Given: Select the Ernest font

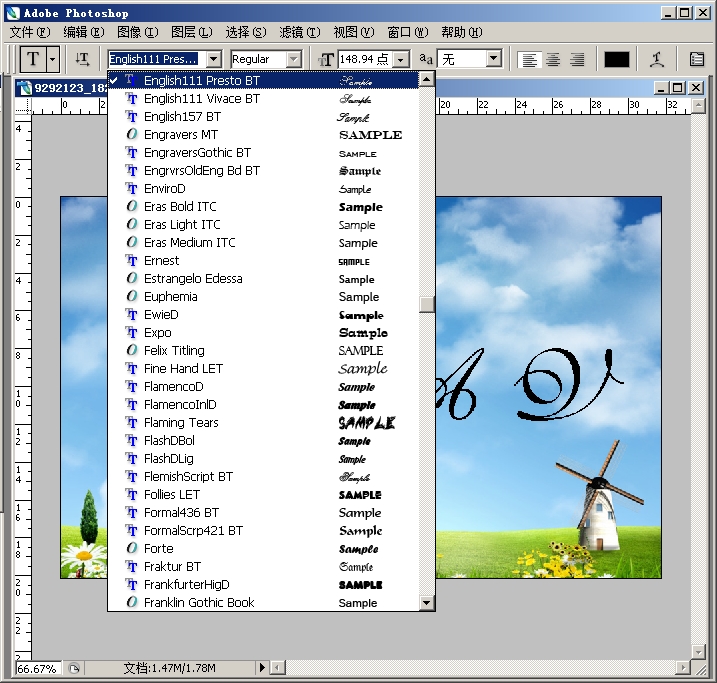Looking at the screenshot, I should click(x=263, y=261).
